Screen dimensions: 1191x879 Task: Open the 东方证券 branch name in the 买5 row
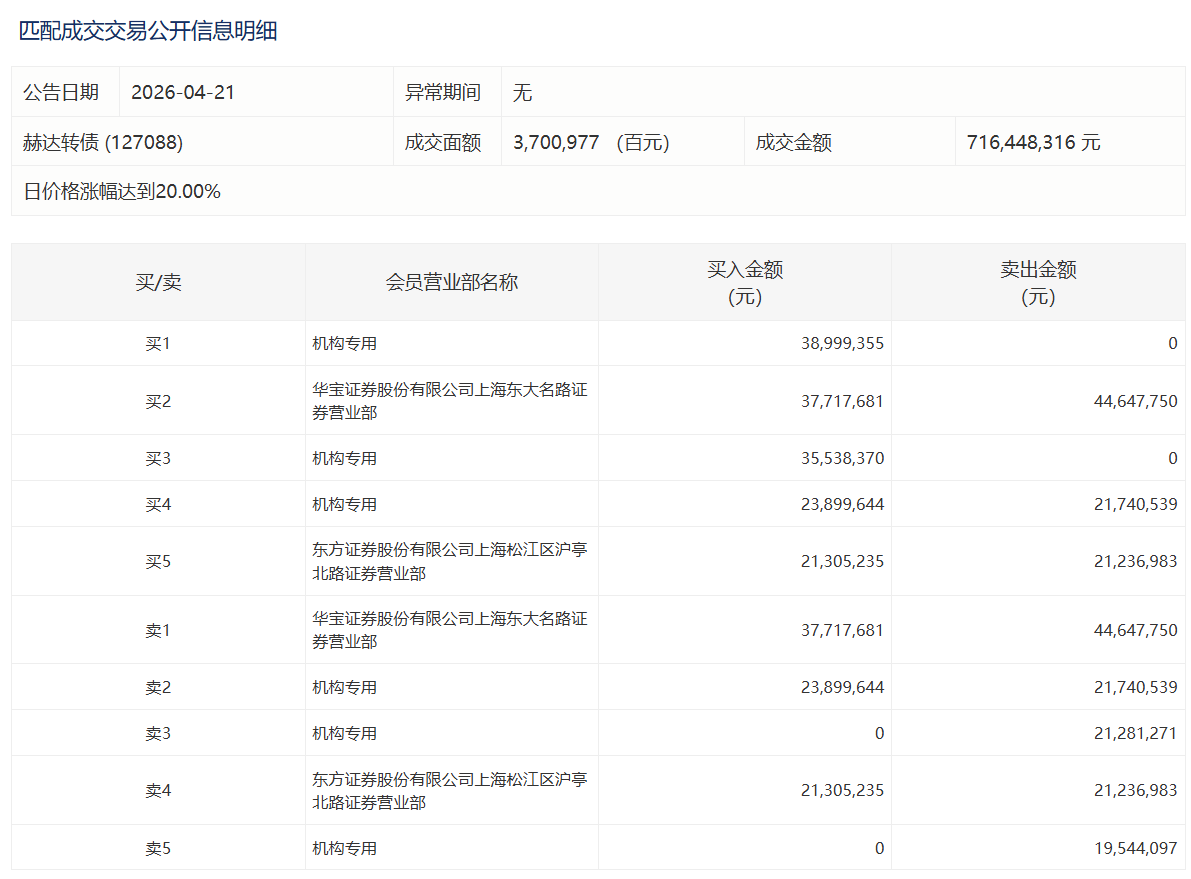pyautogui.click(x=449, y=561)
